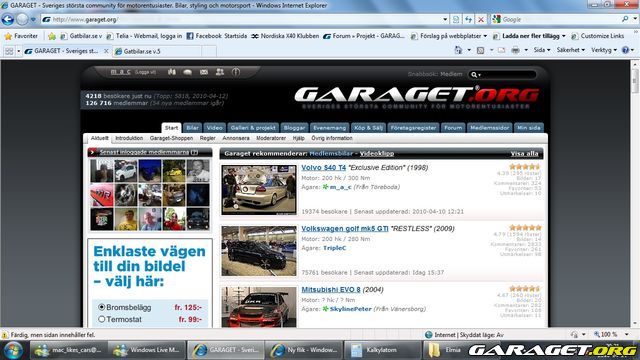The image size is (640, 360).
Task: Click the Visa alla link
Action: point(524,153)
